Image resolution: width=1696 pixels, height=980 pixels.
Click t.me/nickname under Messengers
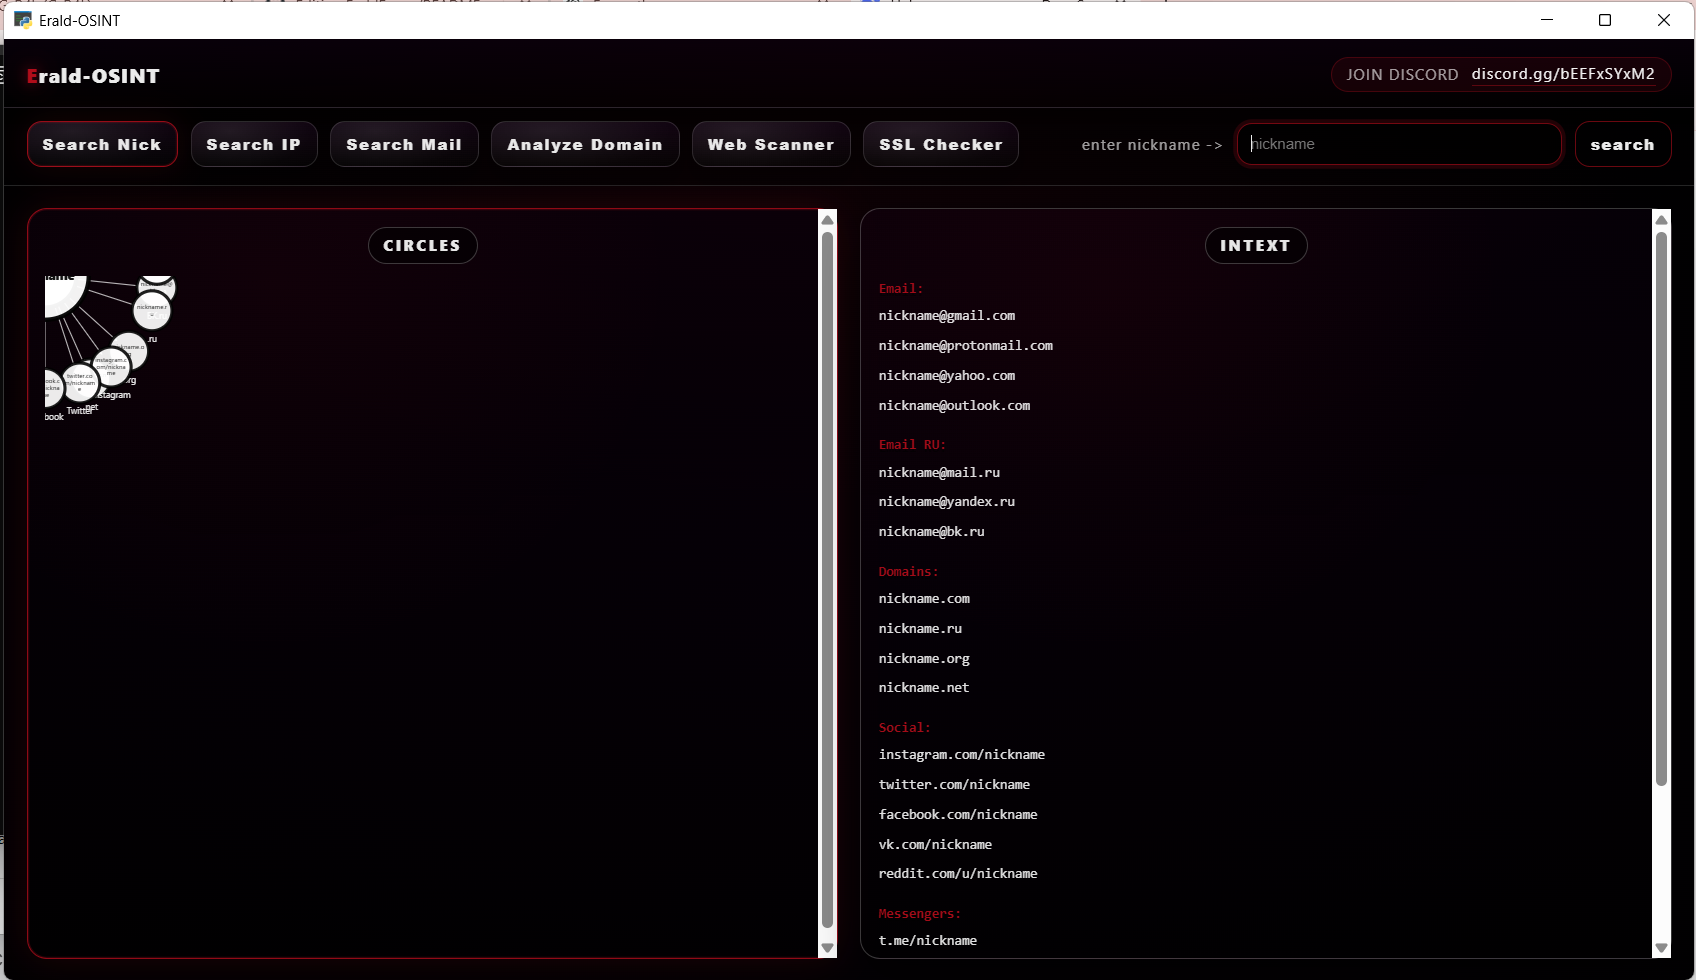928,940
